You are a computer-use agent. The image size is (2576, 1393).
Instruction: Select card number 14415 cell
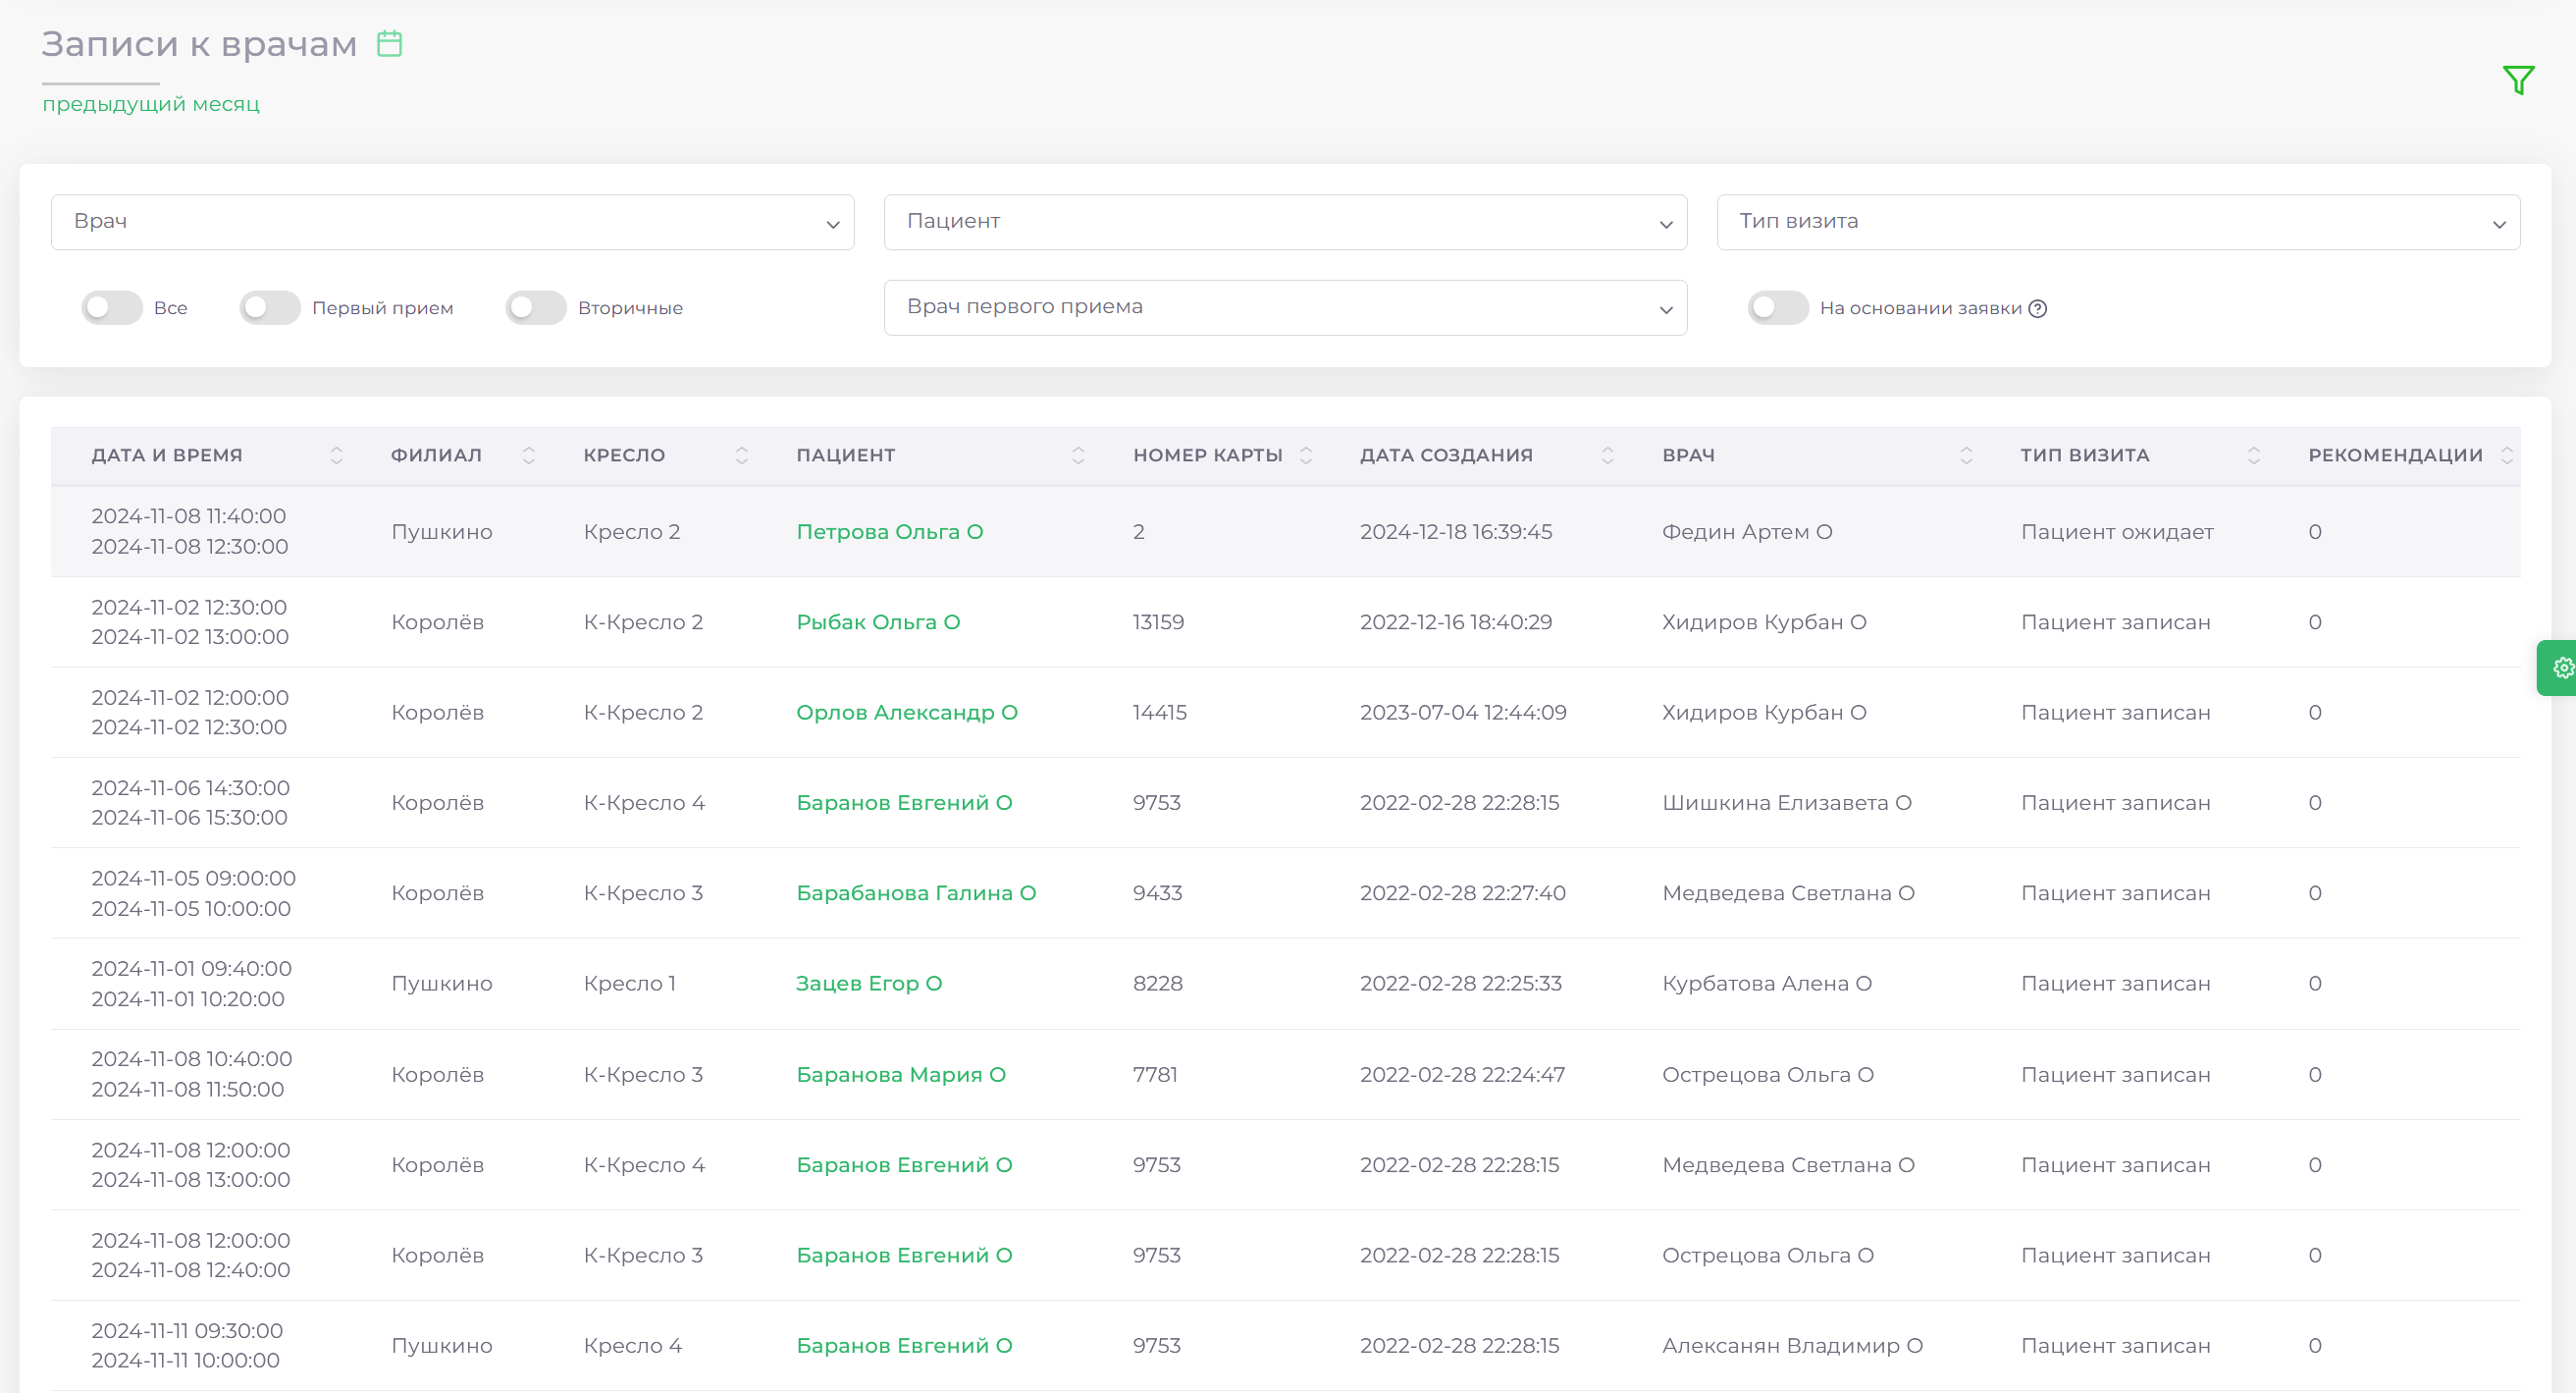pos(1159,713)
